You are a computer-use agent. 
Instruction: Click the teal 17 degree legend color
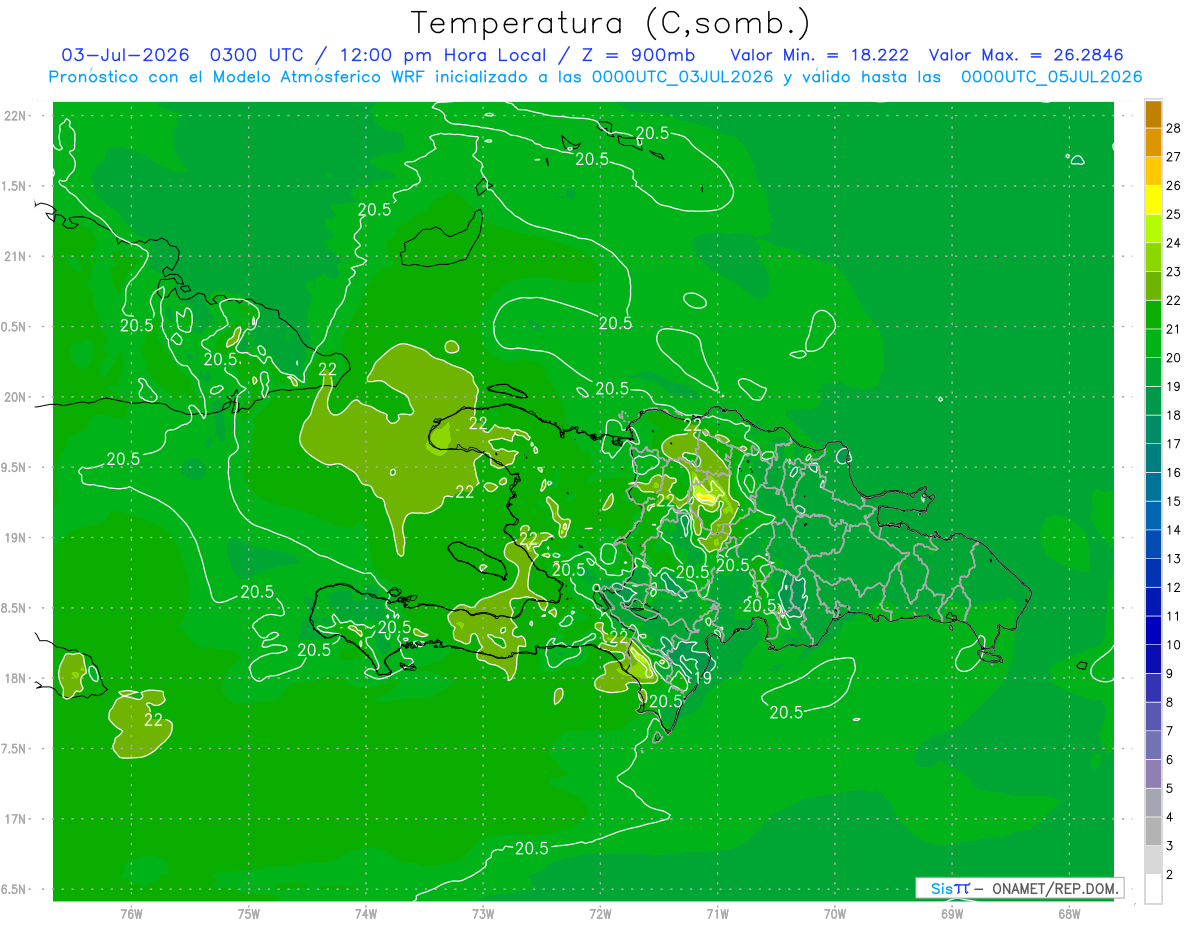[x=1153, y=430]
